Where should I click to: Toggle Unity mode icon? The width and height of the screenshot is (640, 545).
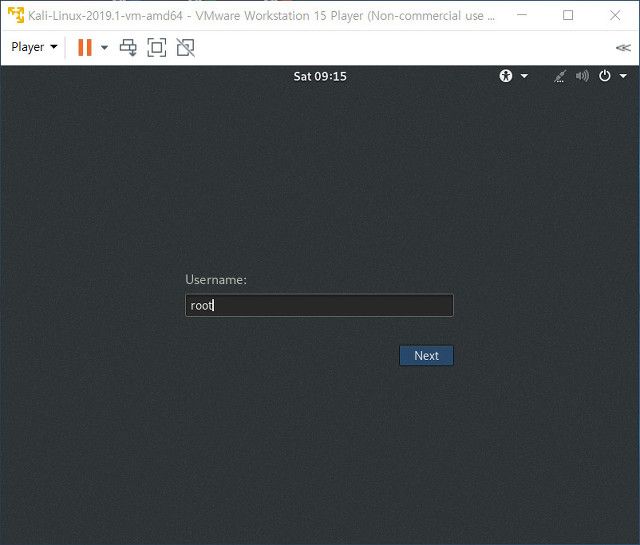pyautogui.click(x=185, y=47)
